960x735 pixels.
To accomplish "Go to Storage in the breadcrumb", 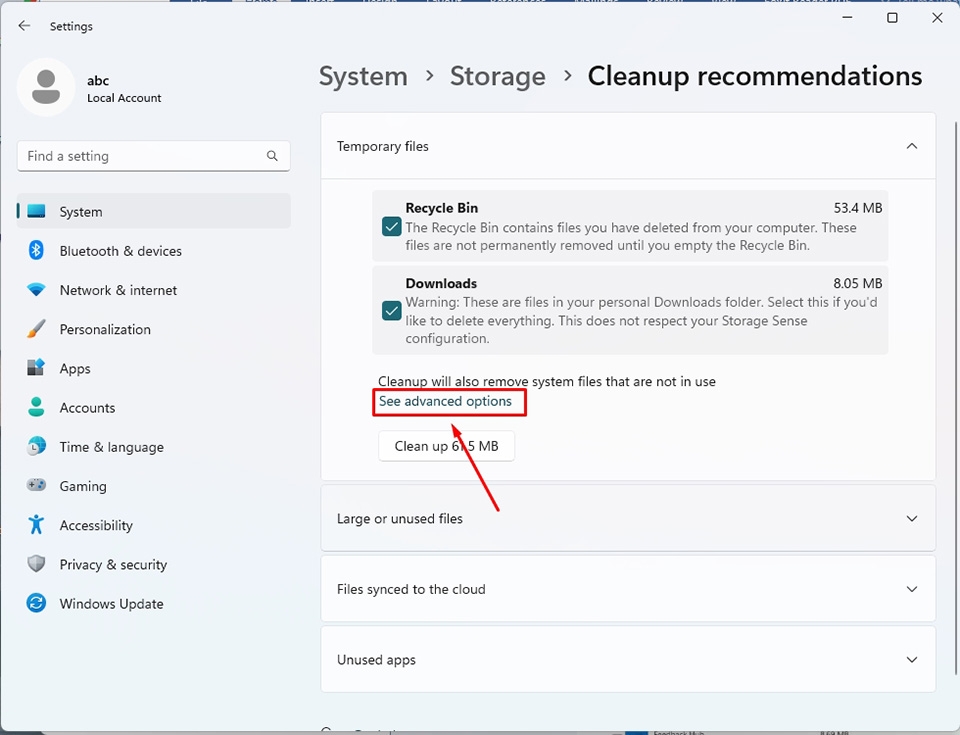I will pyautogui.click(x=497, y=77).
